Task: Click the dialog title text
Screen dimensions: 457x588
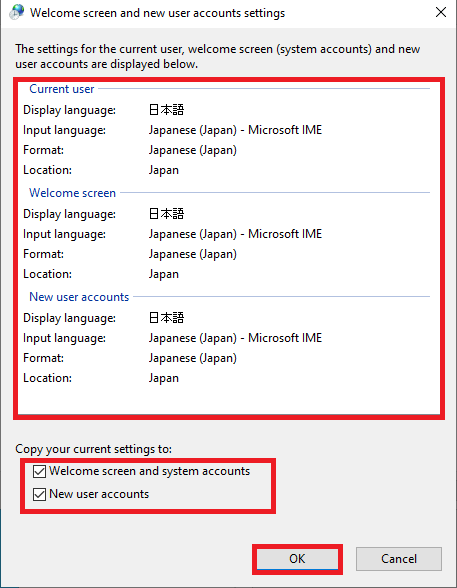Action: click(157, 13)
